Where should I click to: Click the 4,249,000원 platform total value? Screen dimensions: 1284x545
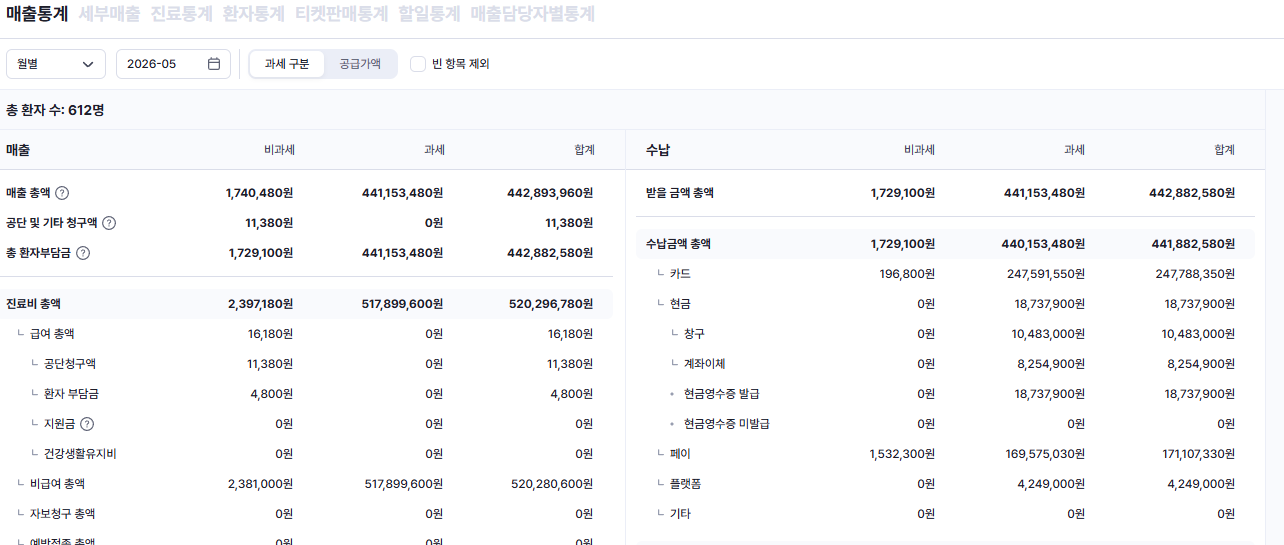[x=1201, y=483]
